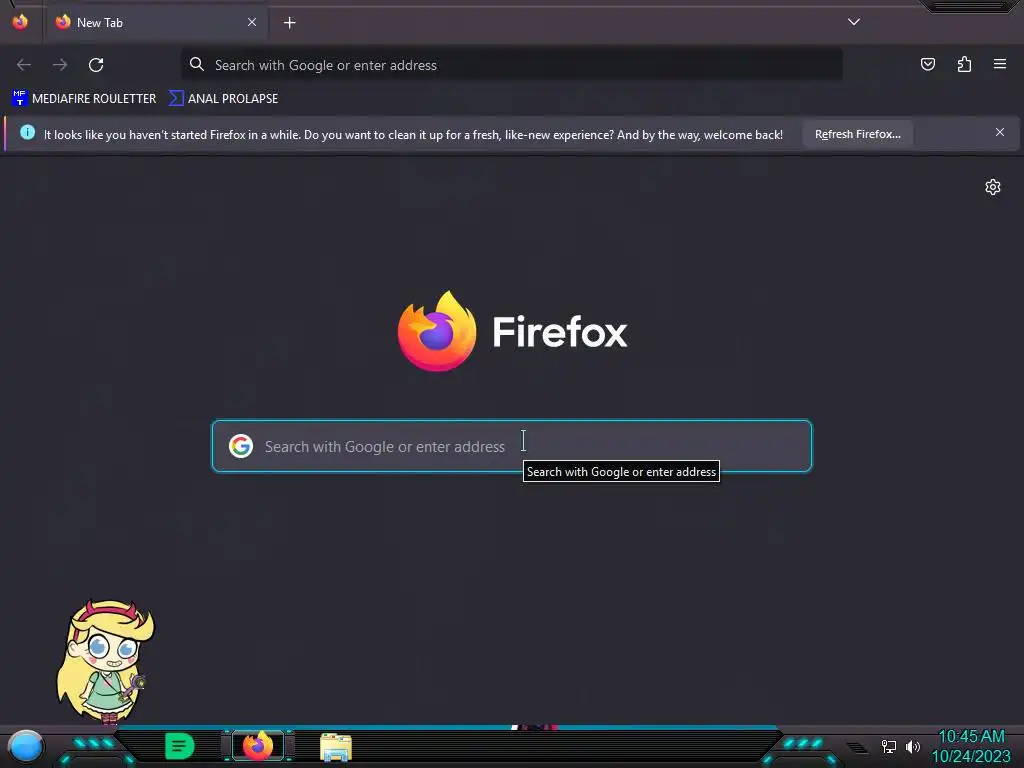1024x768 pixels.
Task: Open a new tab with plus button
Action: click(289, 23)
